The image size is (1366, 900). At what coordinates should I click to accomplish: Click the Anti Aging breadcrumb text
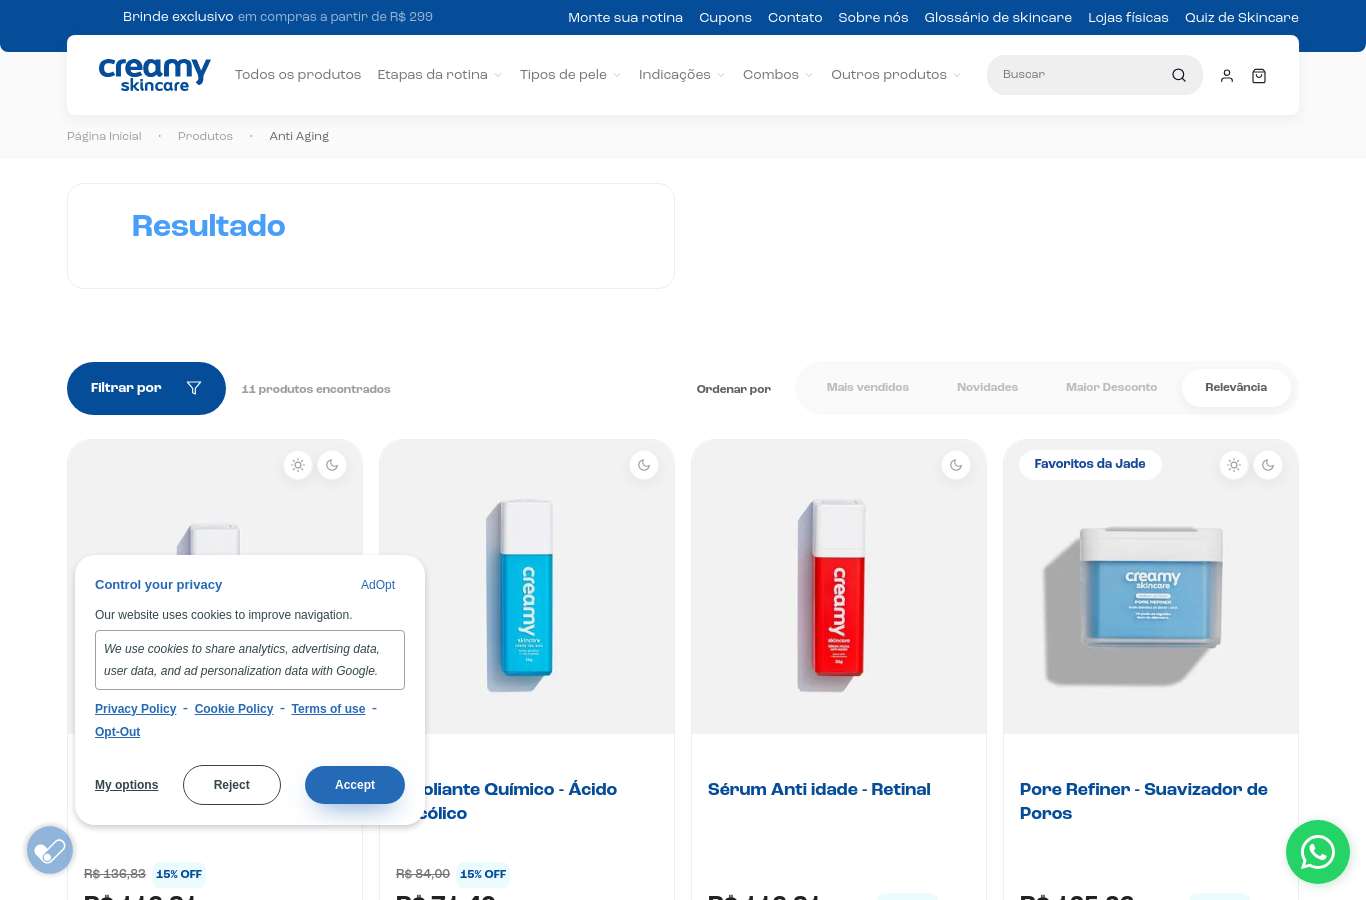coord(299,136)
